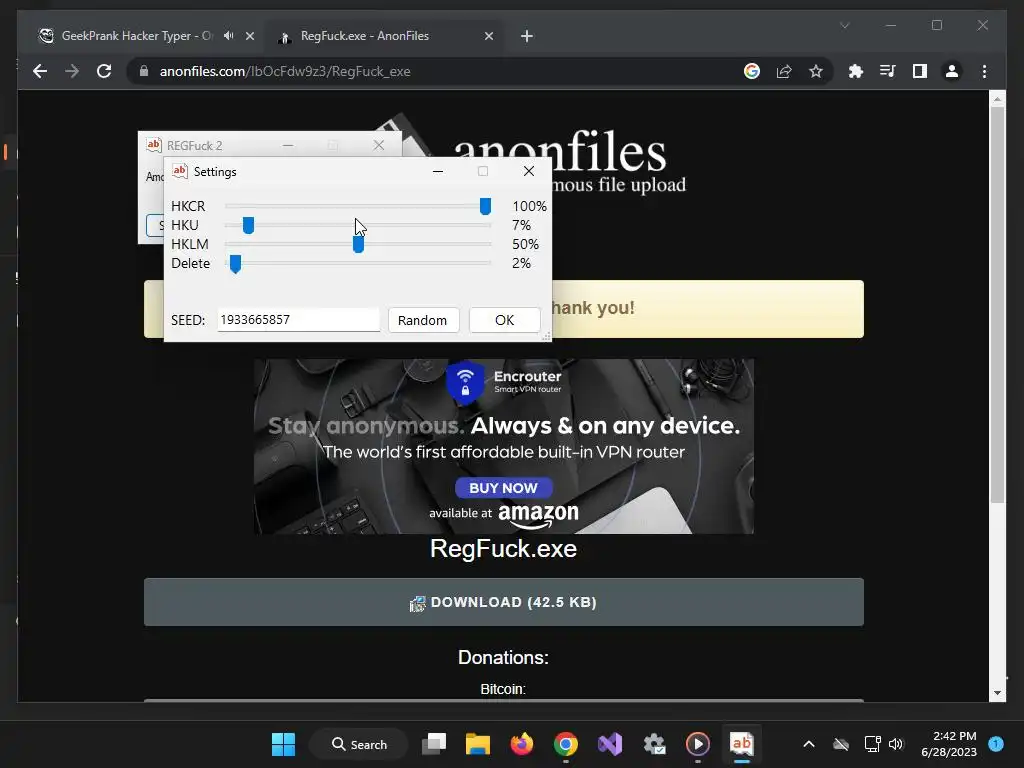
Task: Click the anonfiles logo heading
Action: (560, 152)
